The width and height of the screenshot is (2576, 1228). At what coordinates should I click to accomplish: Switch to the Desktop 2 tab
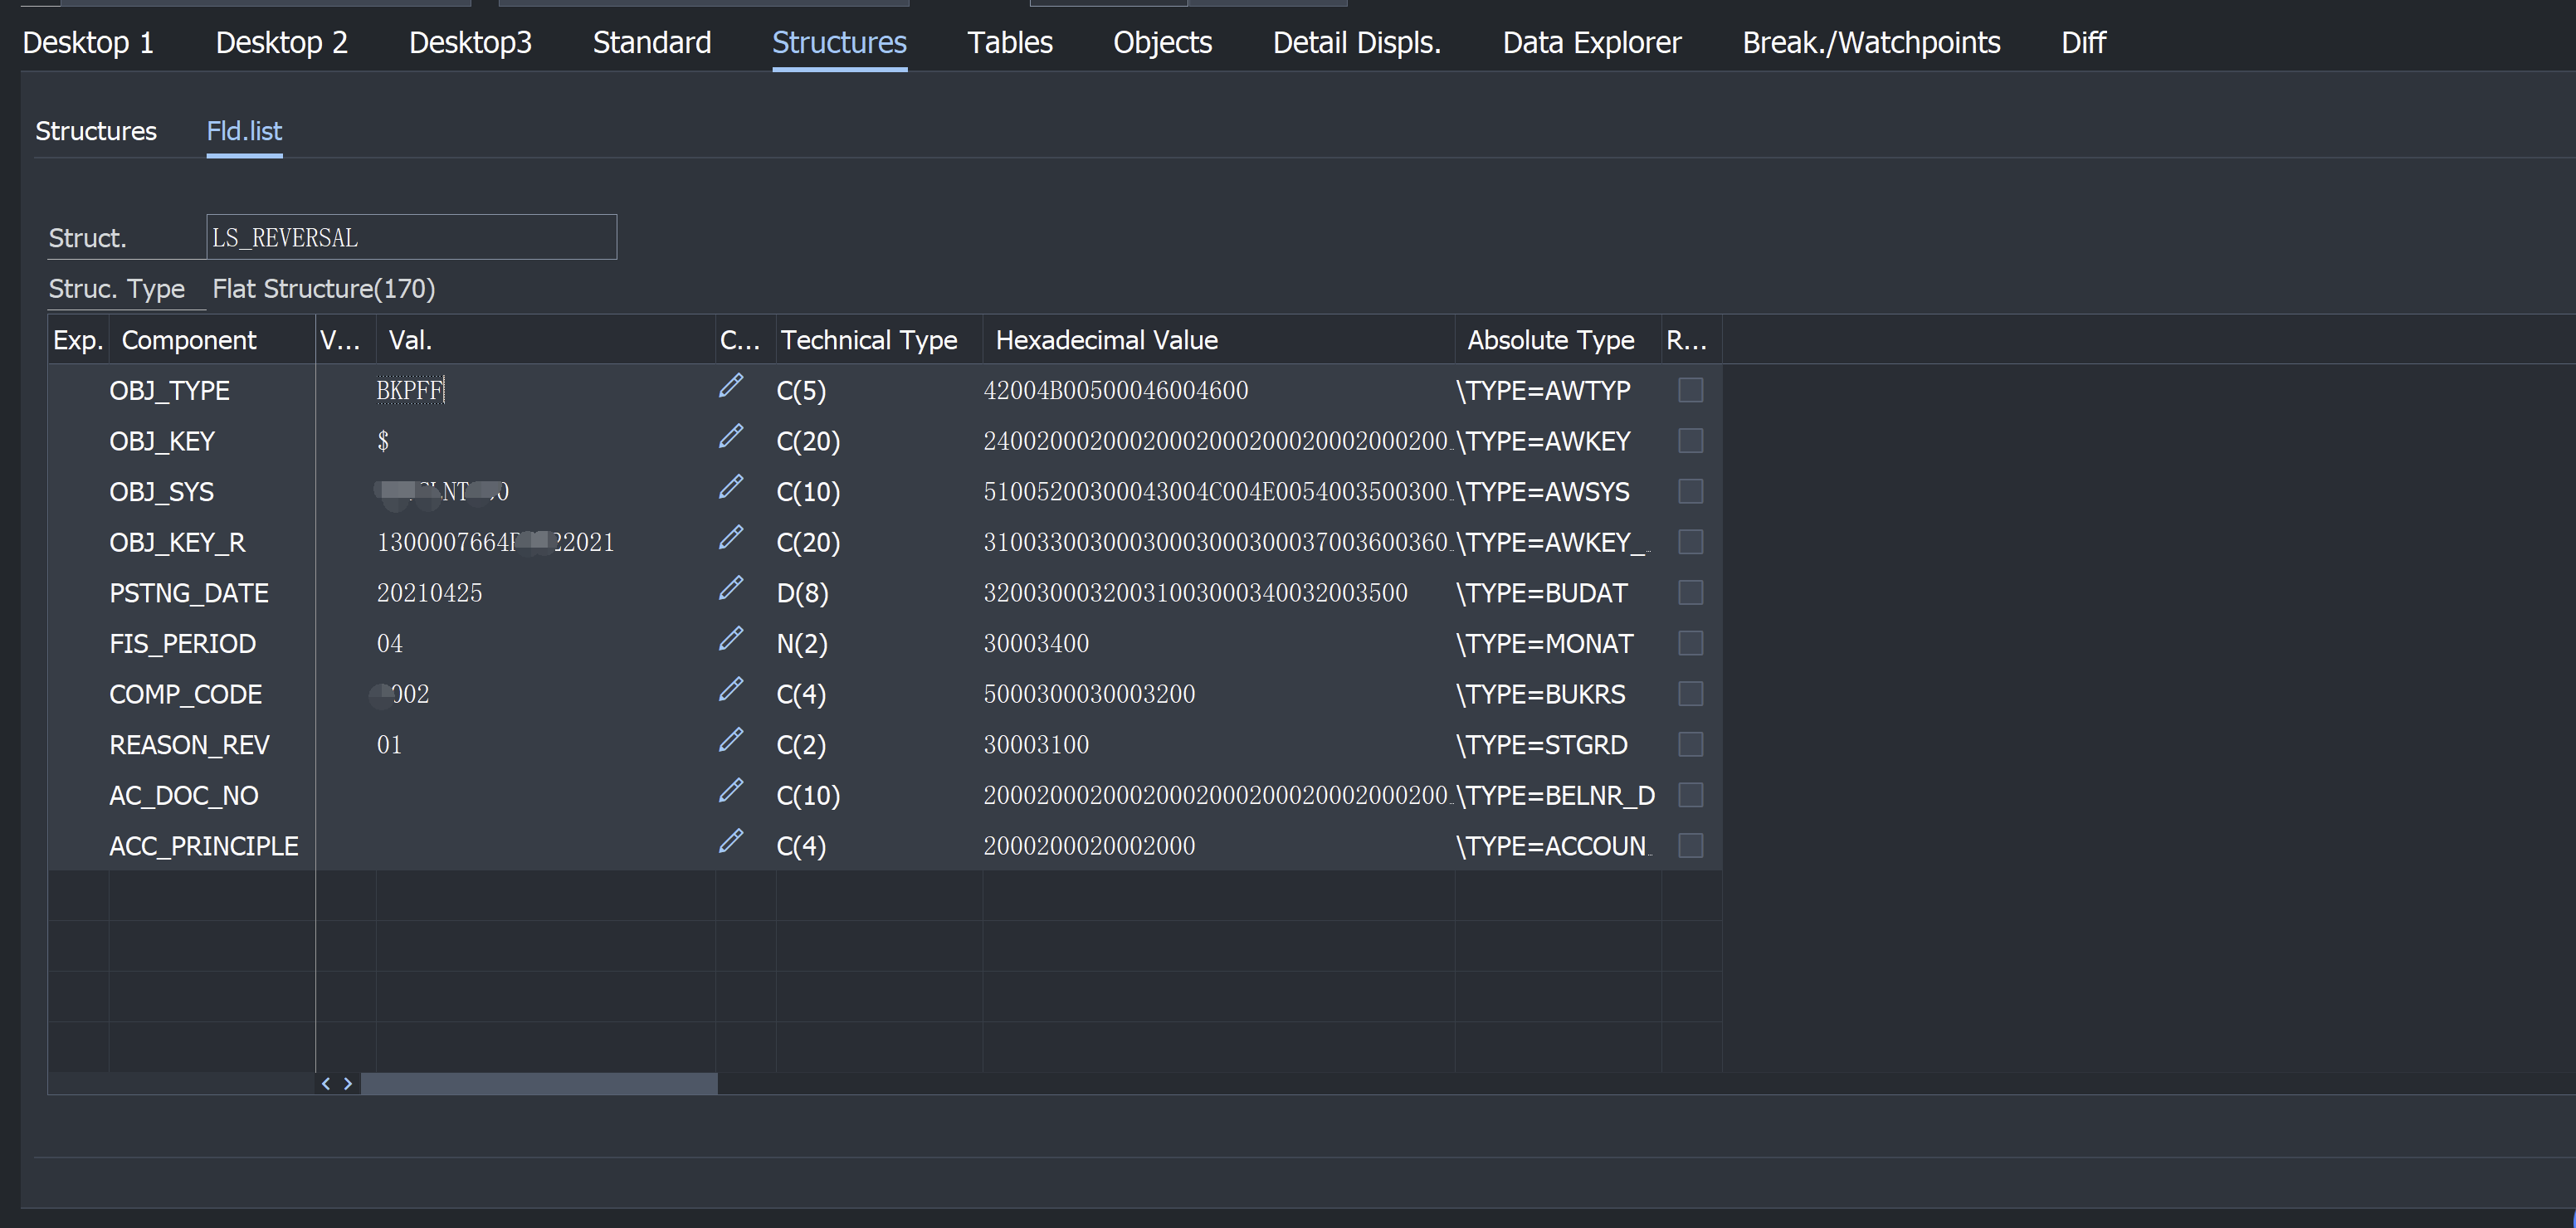[x=282, y=43]
